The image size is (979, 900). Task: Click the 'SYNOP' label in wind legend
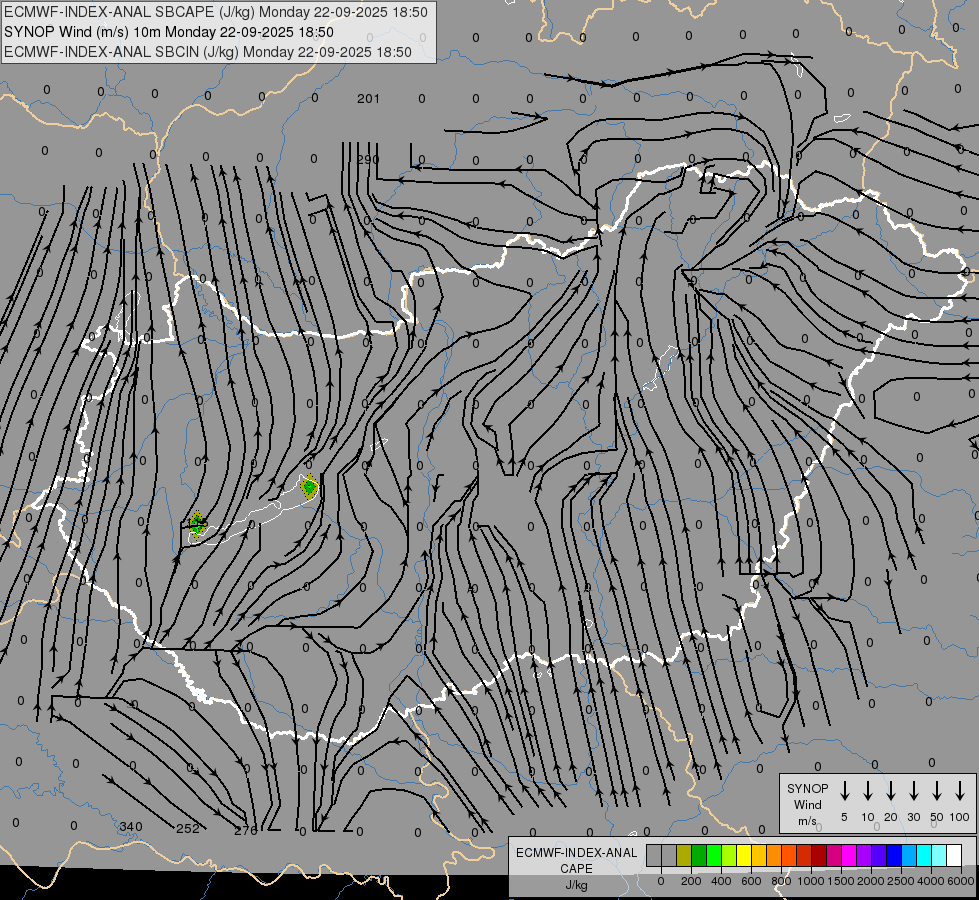[x=807, y=788]
